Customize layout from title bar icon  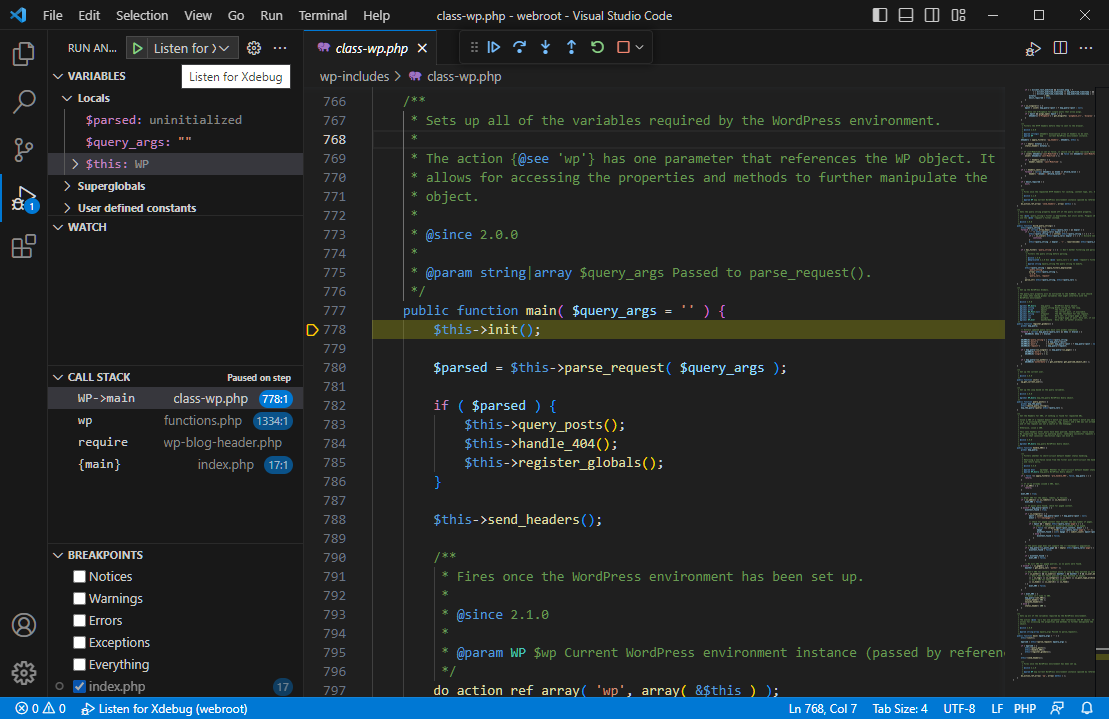point(958,16)
